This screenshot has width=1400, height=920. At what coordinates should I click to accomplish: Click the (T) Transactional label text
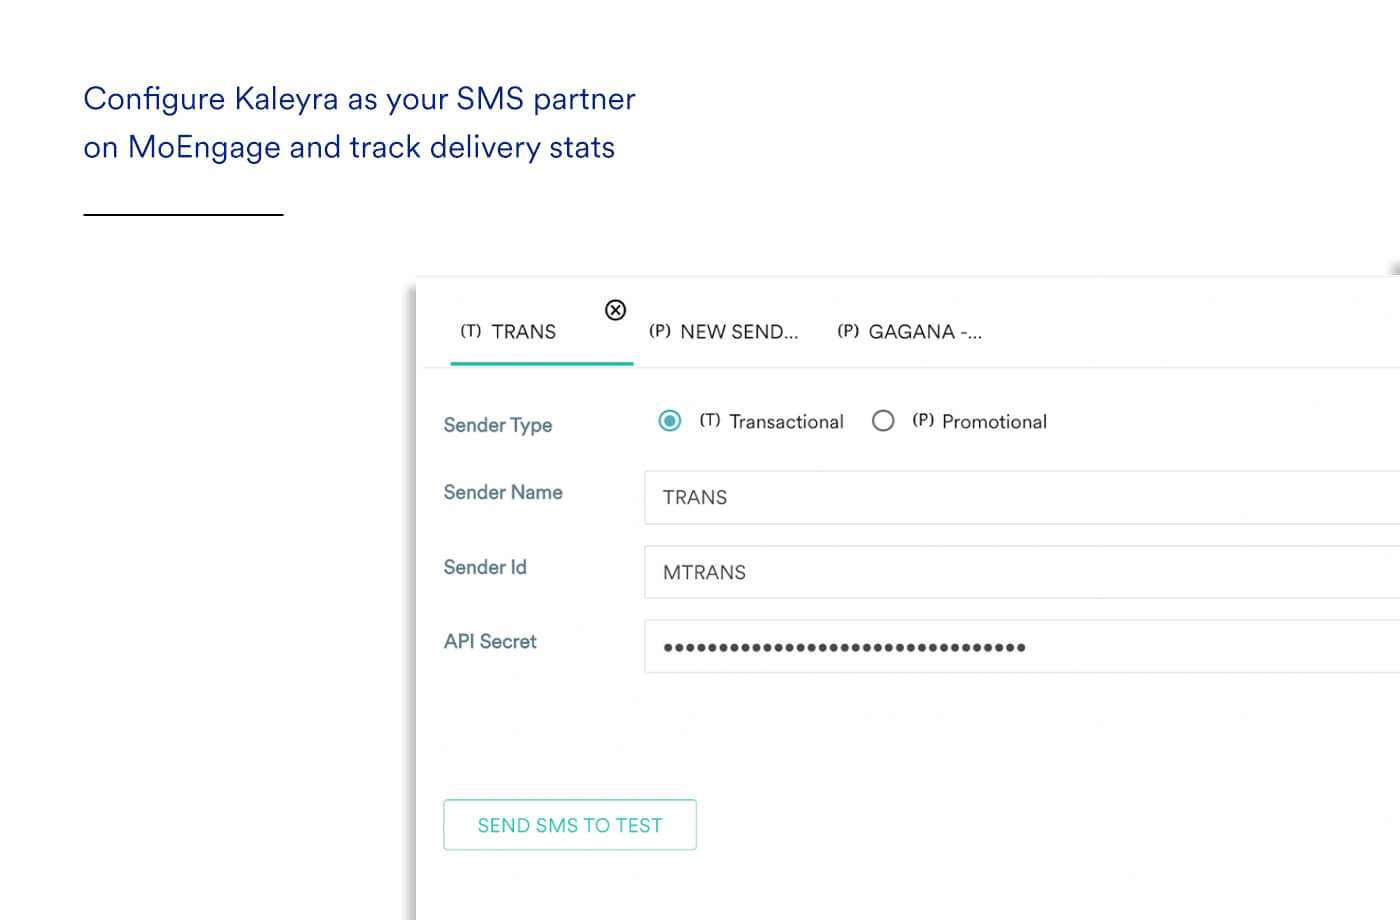771,422
